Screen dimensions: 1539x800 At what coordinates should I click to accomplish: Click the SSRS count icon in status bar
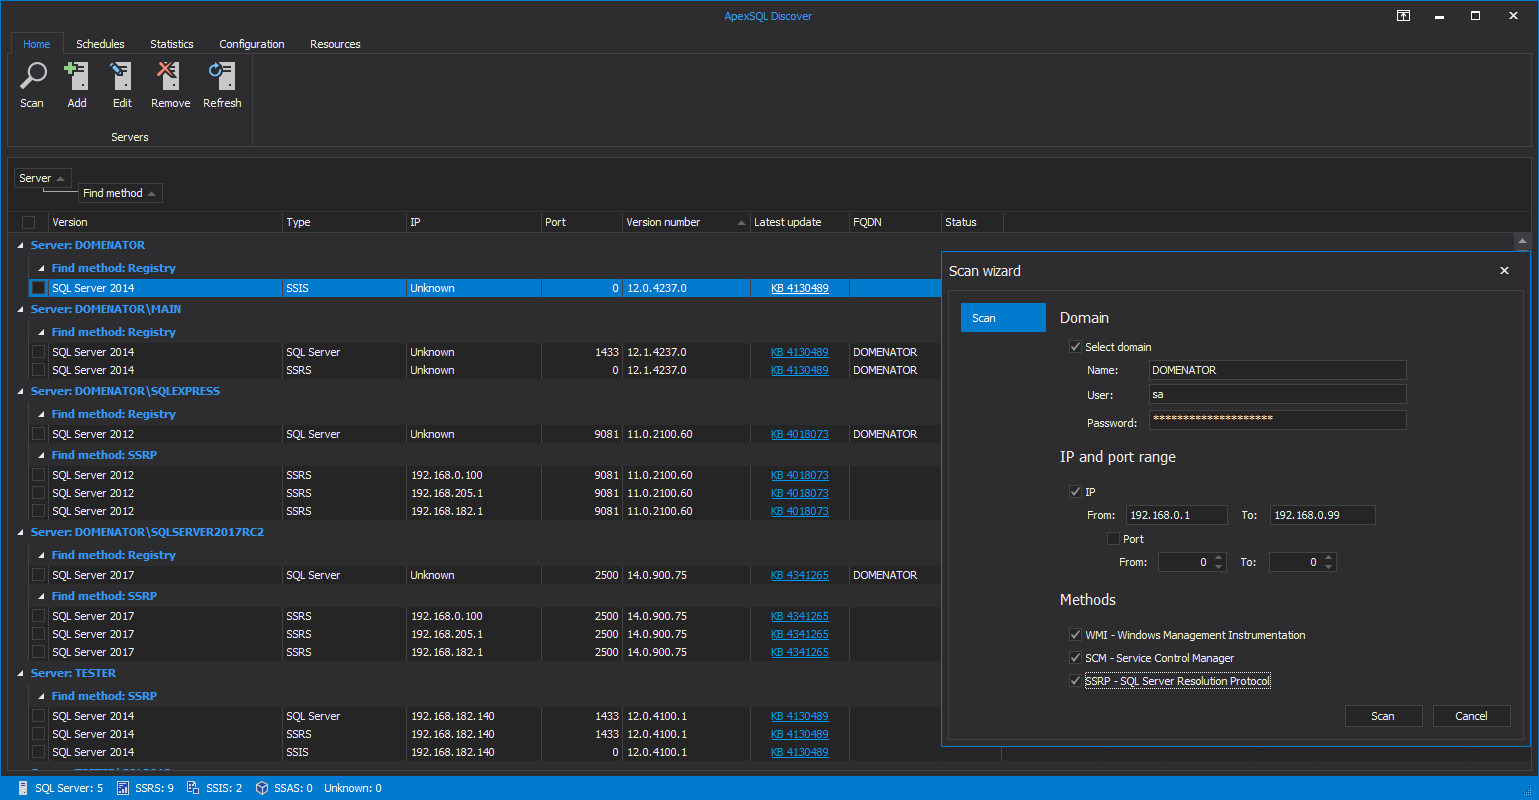tap(123, 788)
